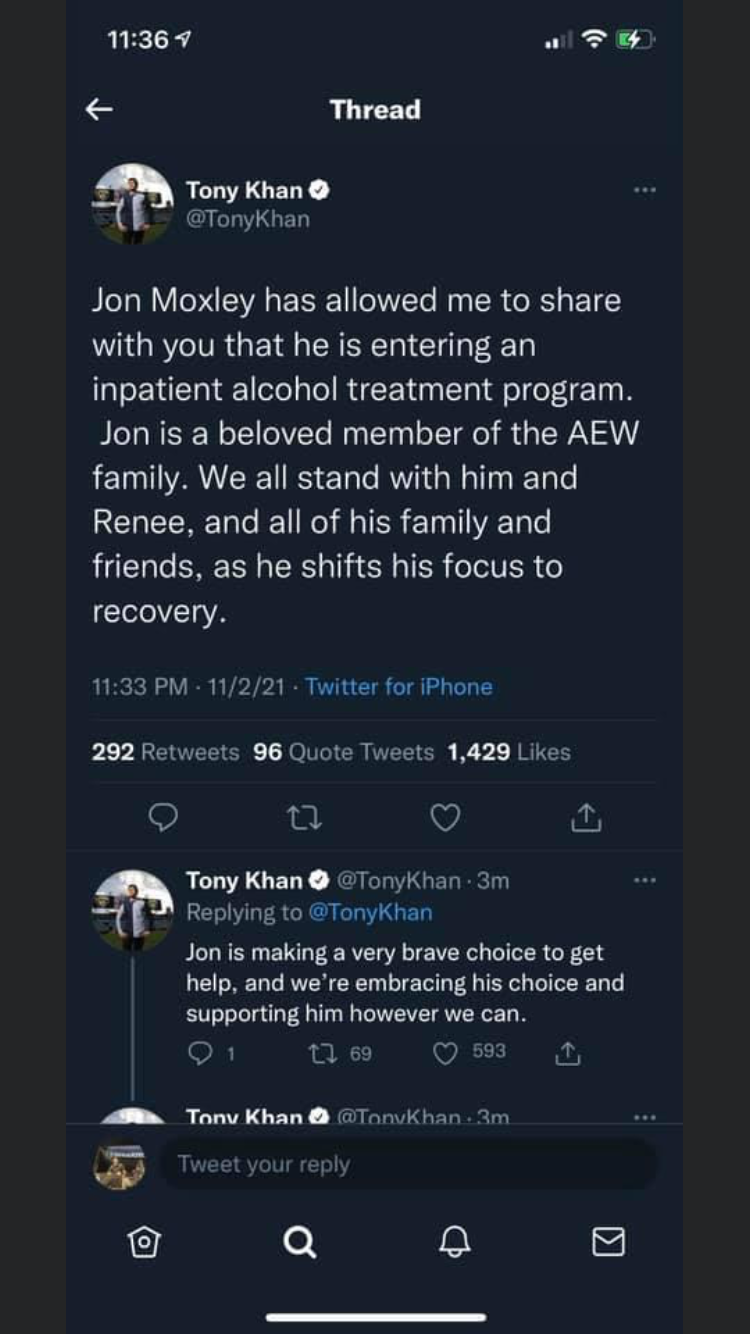This screenshot has width=750, height=1334.
Task: Tap the 'Tweet your reply' input field
Action: (408, 1164)
